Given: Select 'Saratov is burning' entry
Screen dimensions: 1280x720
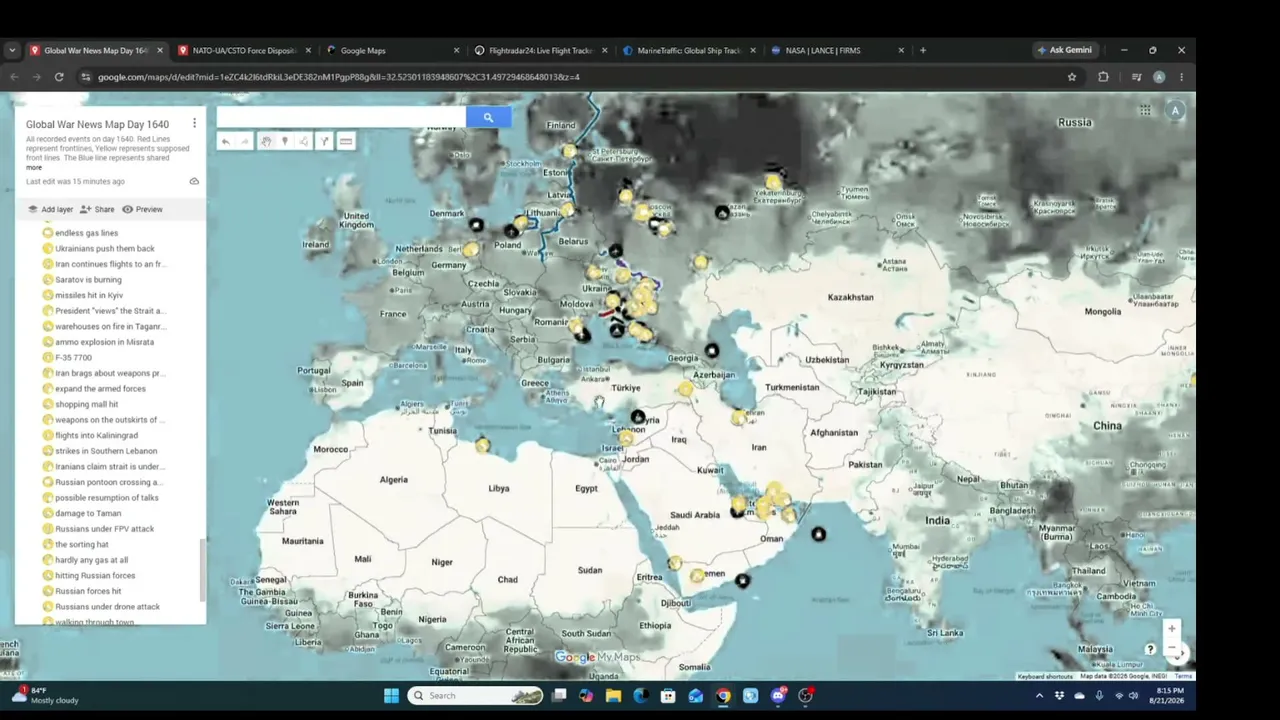Looking at the screenshot, I should 88,280.
